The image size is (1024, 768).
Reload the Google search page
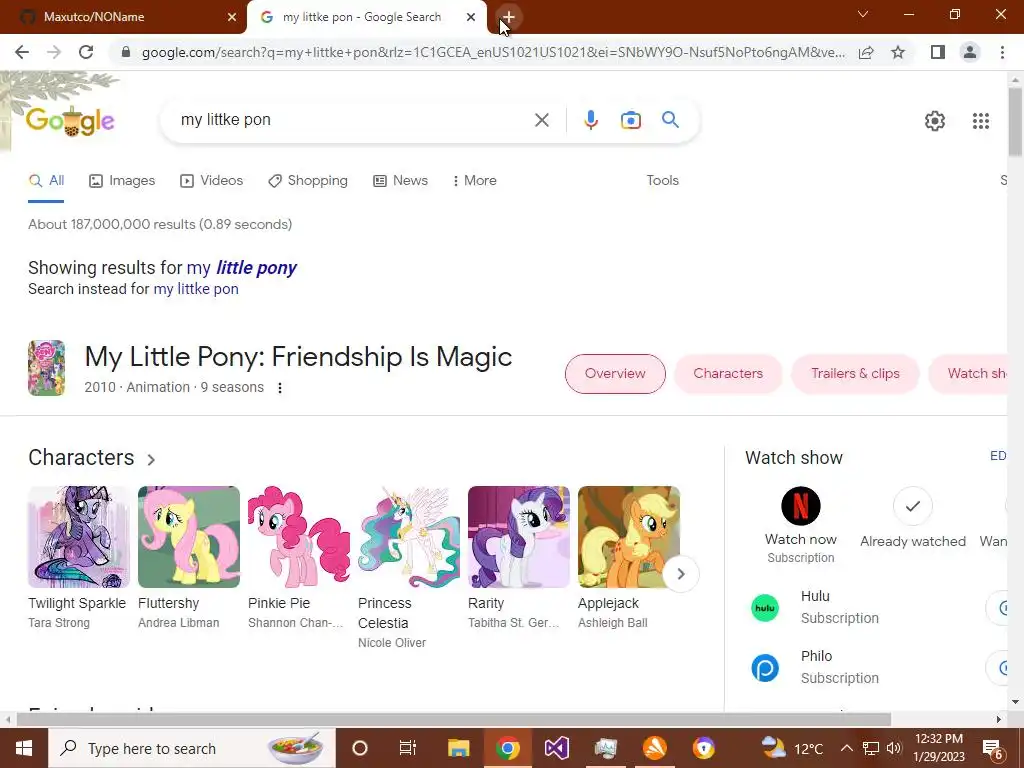86,52
